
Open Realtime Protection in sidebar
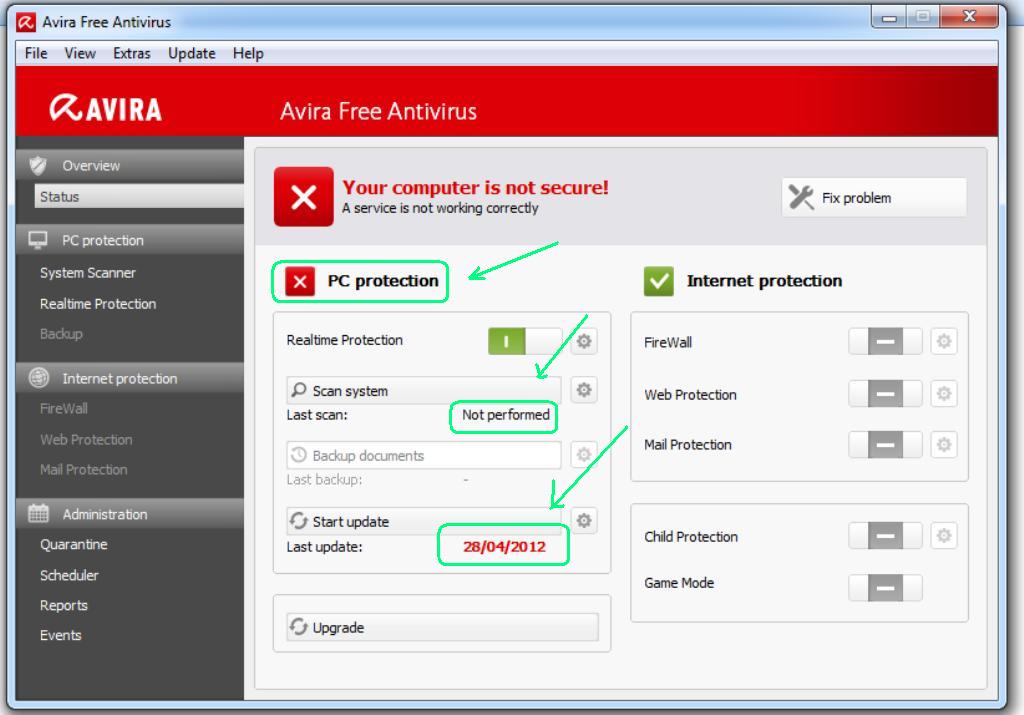[x=98, y=304]
